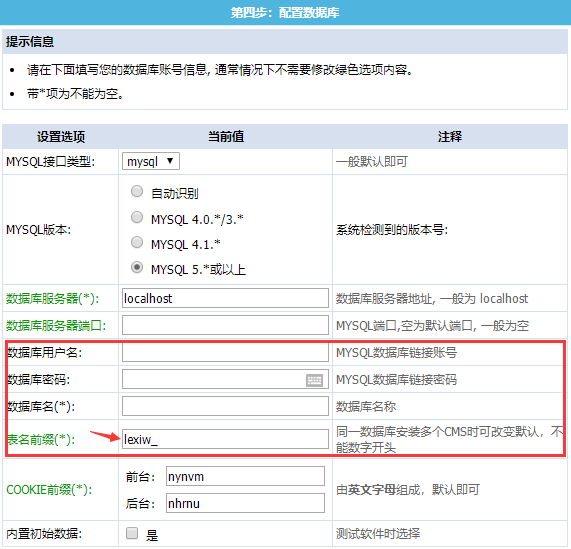Select the MYSQL 4.0.*/3.* radio option
This screenshot has width=571, height=549.
(x=137, y=217)
